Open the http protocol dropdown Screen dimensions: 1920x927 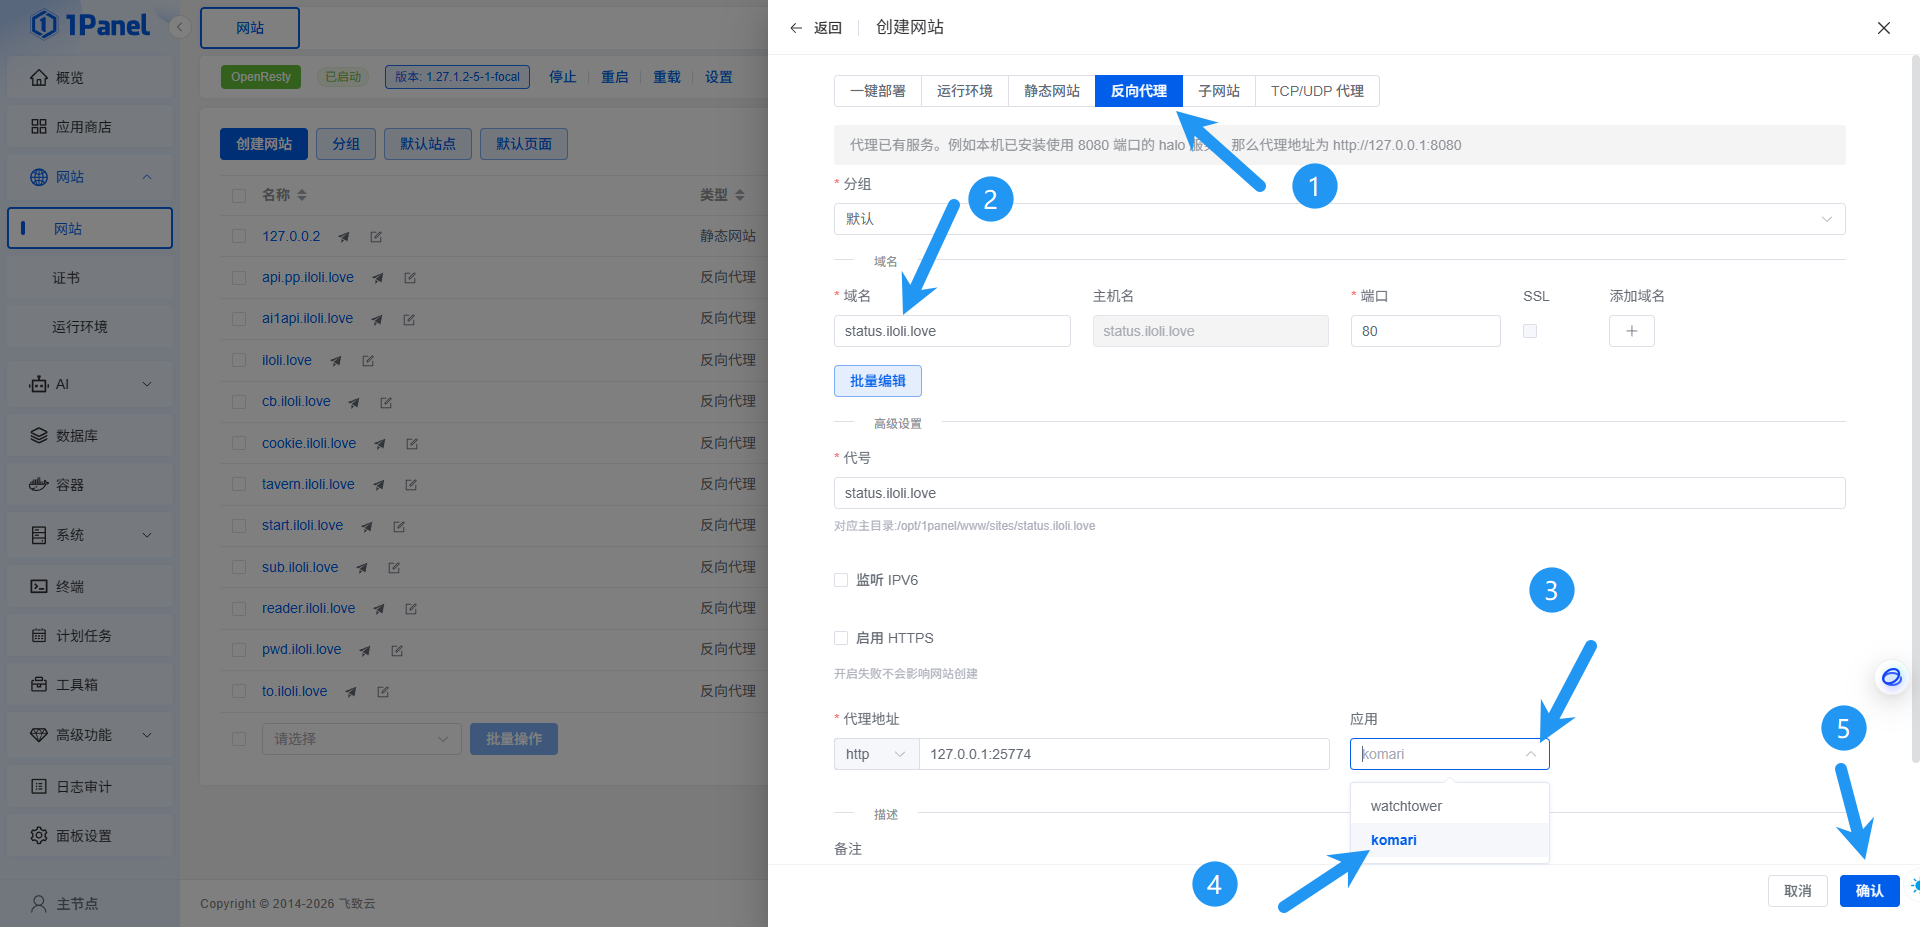pos(876,754)
